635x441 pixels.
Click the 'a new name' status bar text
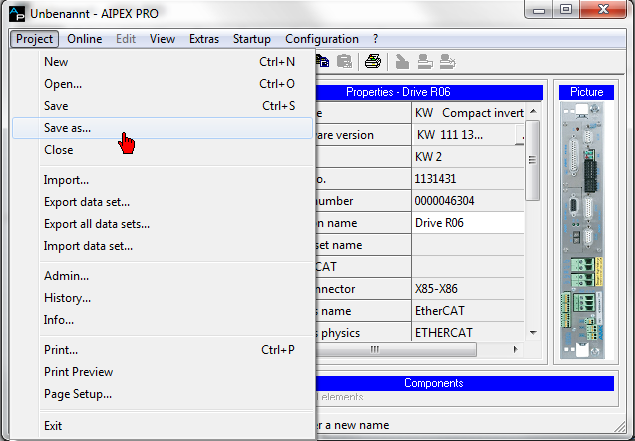pyautogui.click(x=356, y=425)
